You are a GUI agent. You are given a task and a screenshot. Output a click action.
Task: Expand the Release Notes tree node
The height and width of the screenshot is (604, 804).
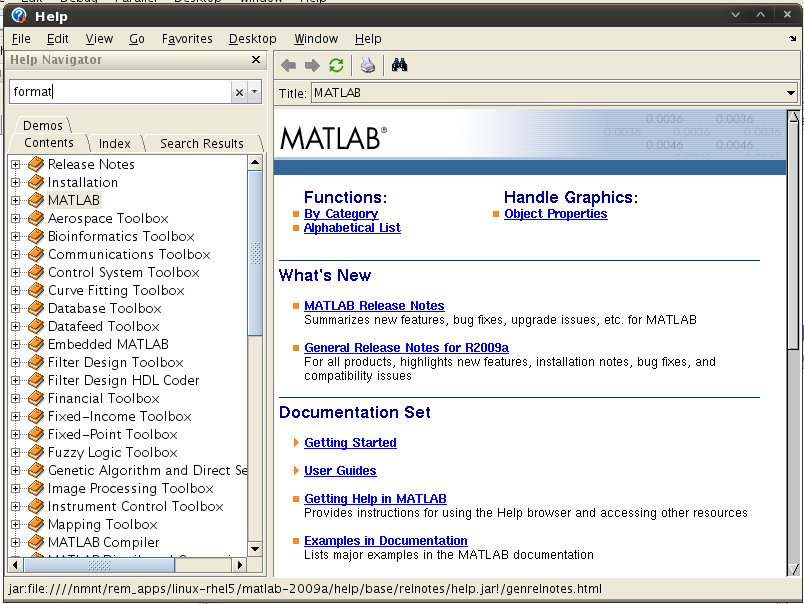(15, 165)
